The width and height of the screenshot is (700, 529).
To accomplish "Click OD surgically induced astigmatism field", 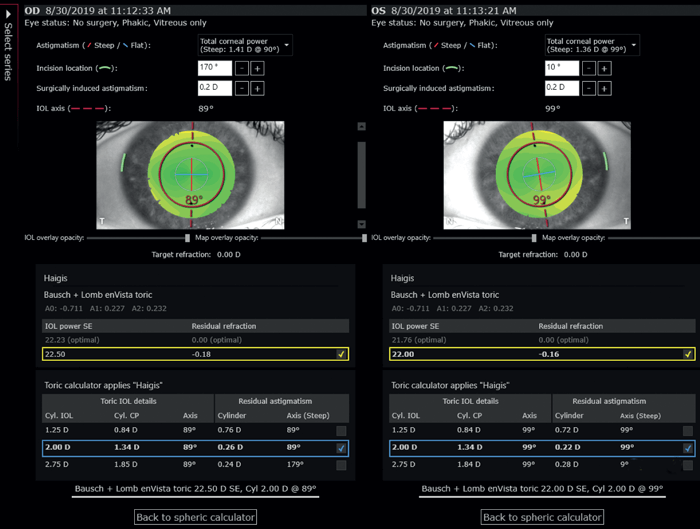I will pyautogui.click(x=215, y=88).
